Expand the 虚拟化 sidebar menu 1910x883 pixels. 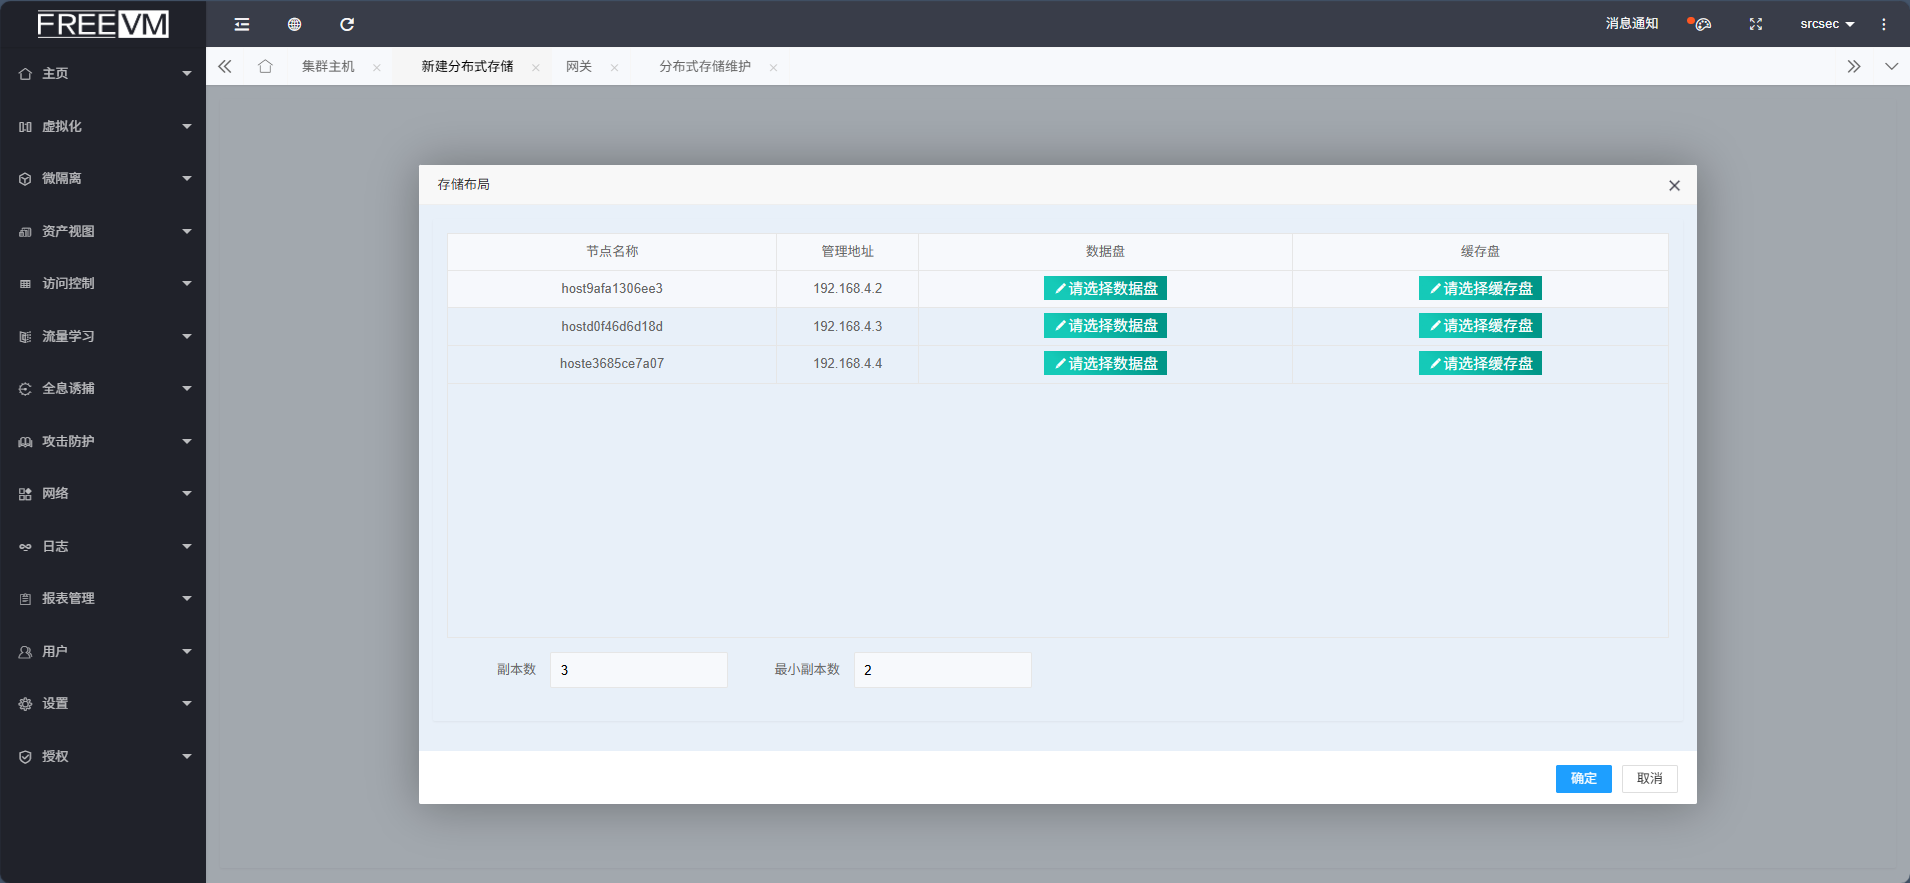coord(103,127)
